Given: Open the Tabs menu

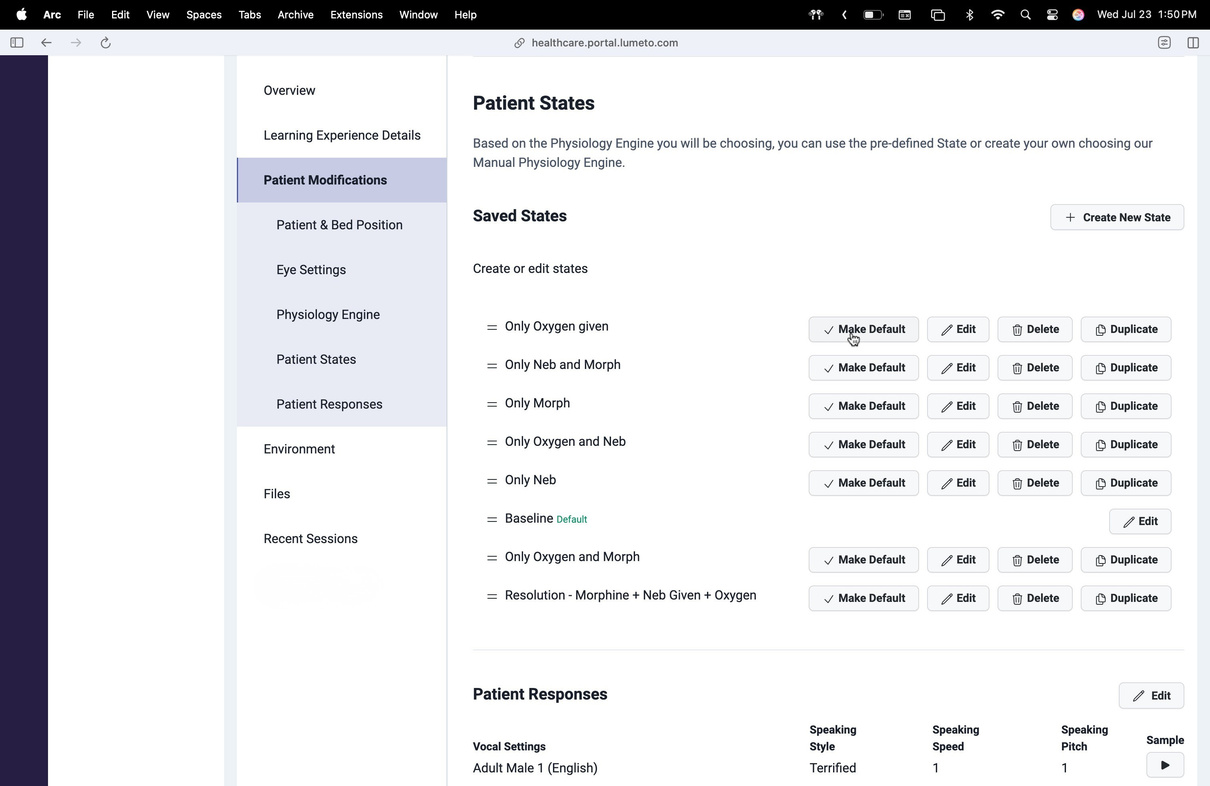Looking at the screenshot, I should (250, 15).
